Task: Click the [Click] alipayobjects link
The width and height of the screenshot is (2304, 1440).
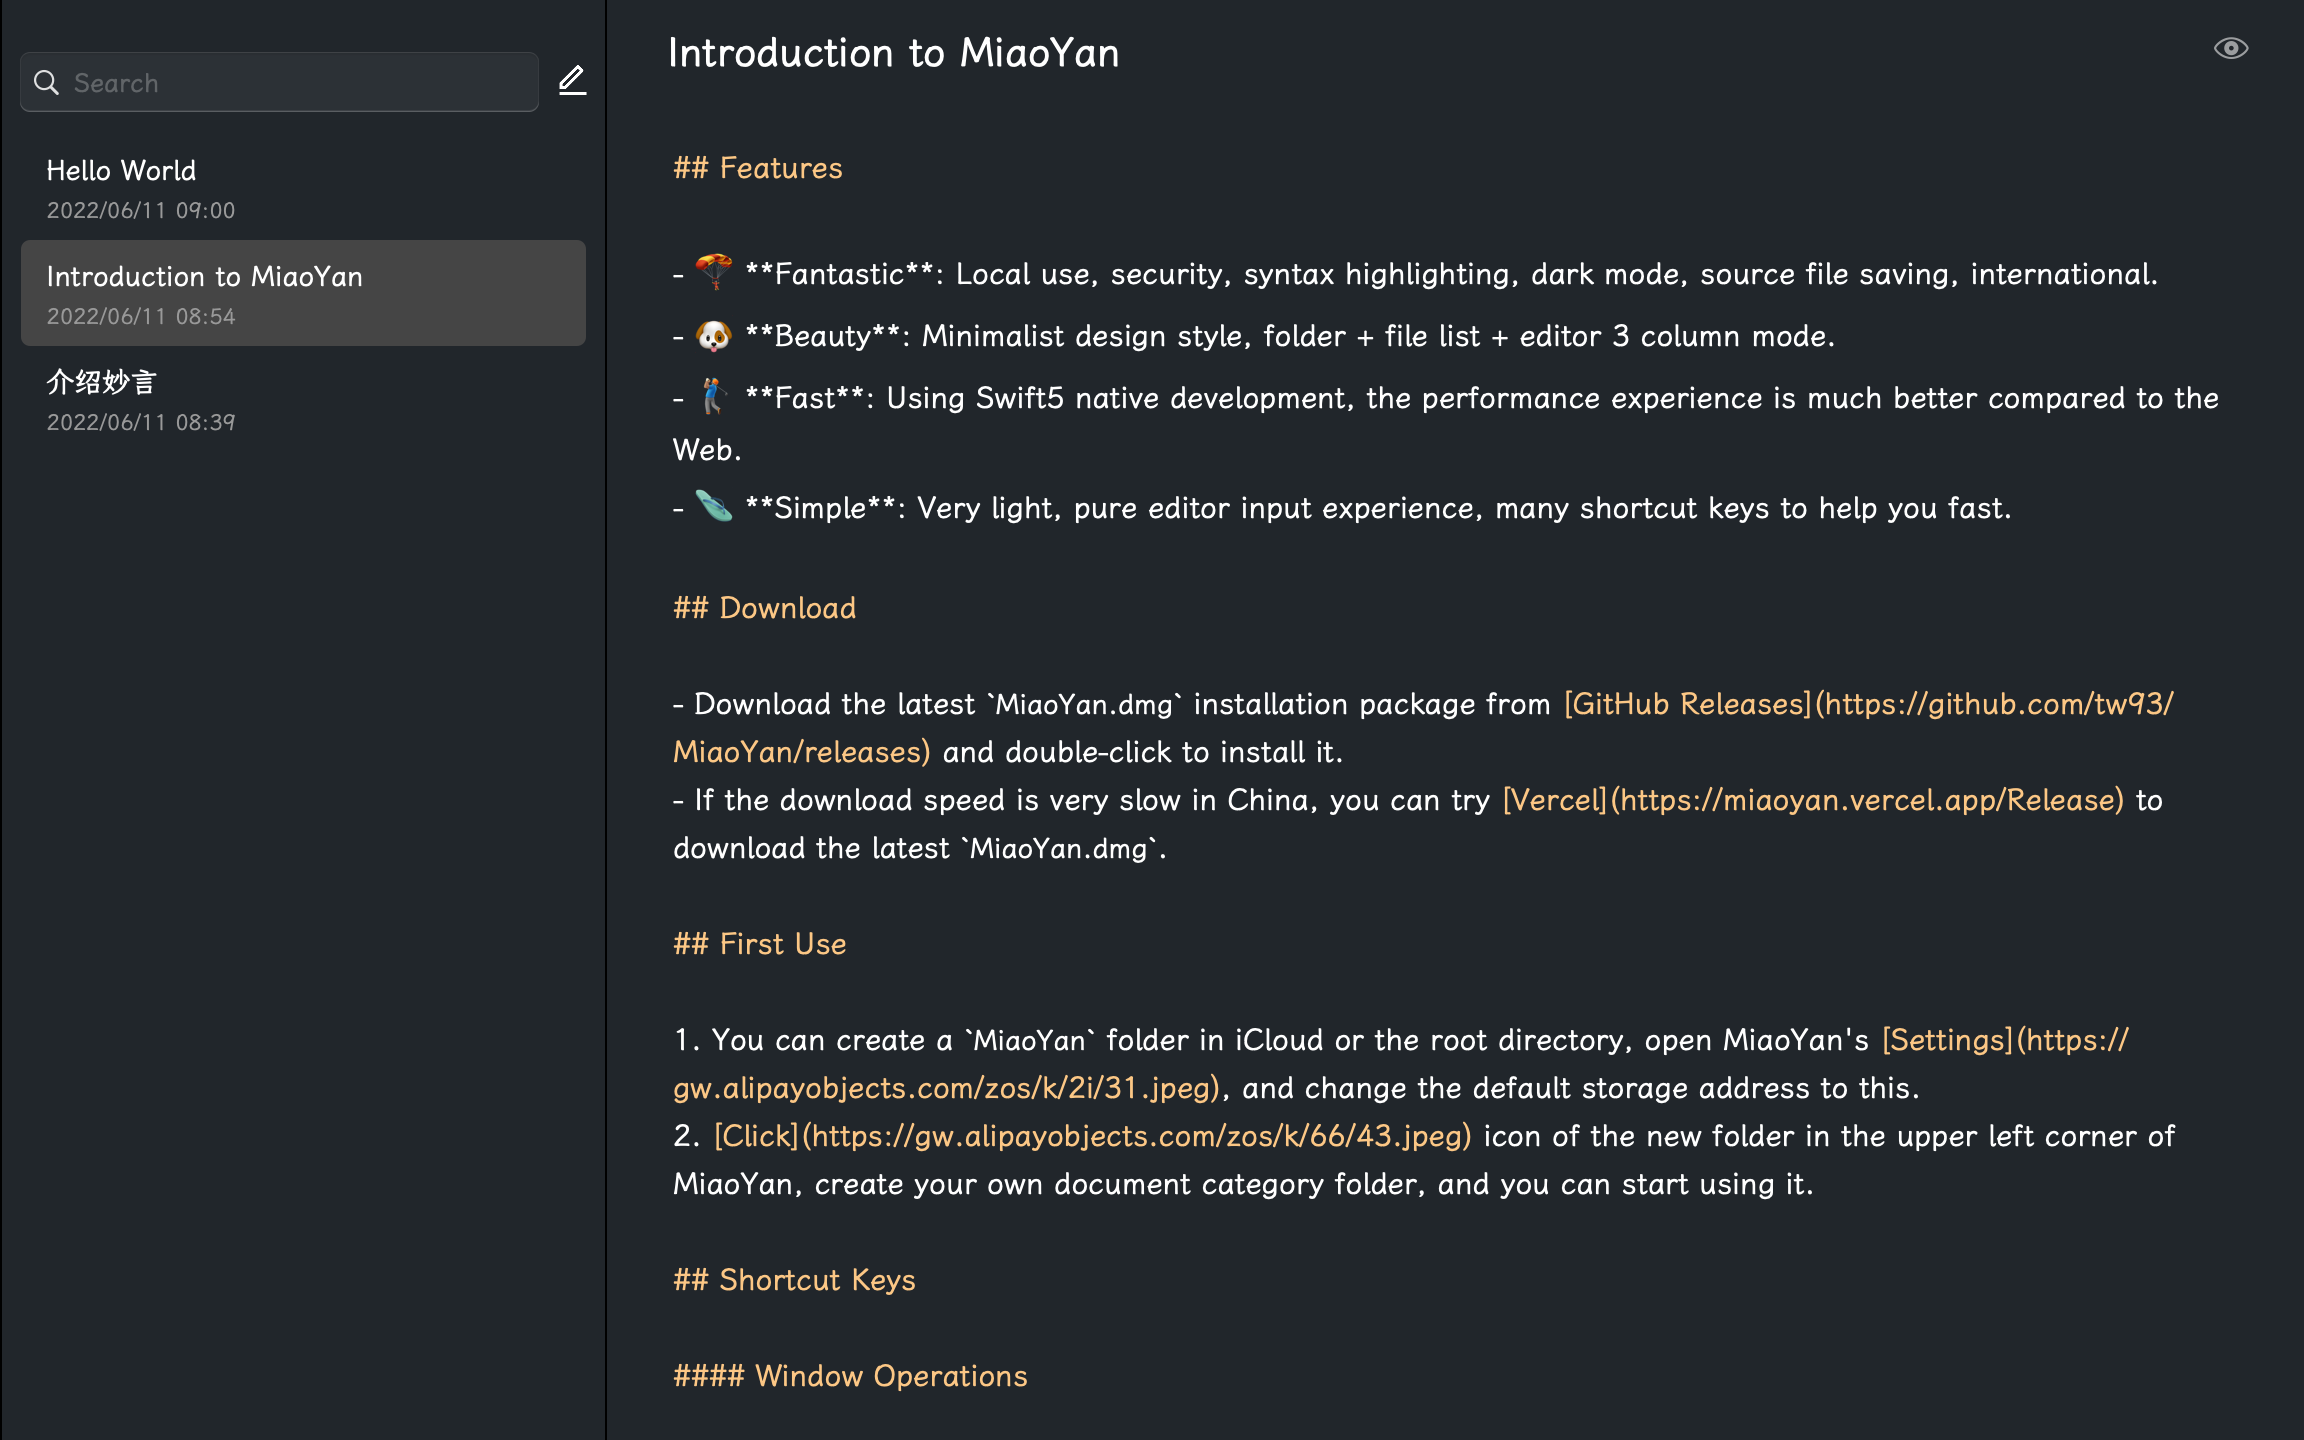Action: pos(1092,1136)
